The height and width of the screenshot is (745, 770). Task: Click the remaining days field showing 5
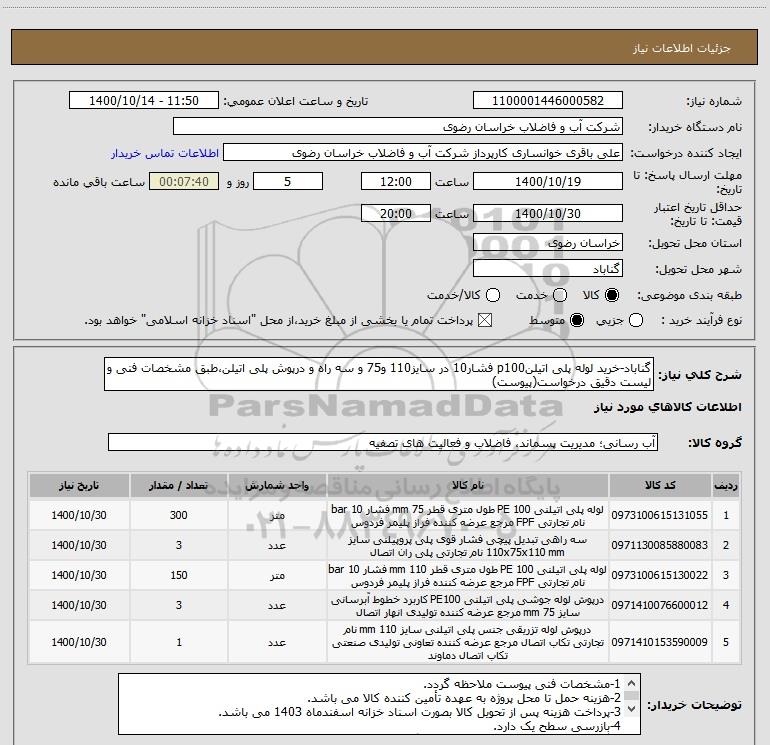288,182
